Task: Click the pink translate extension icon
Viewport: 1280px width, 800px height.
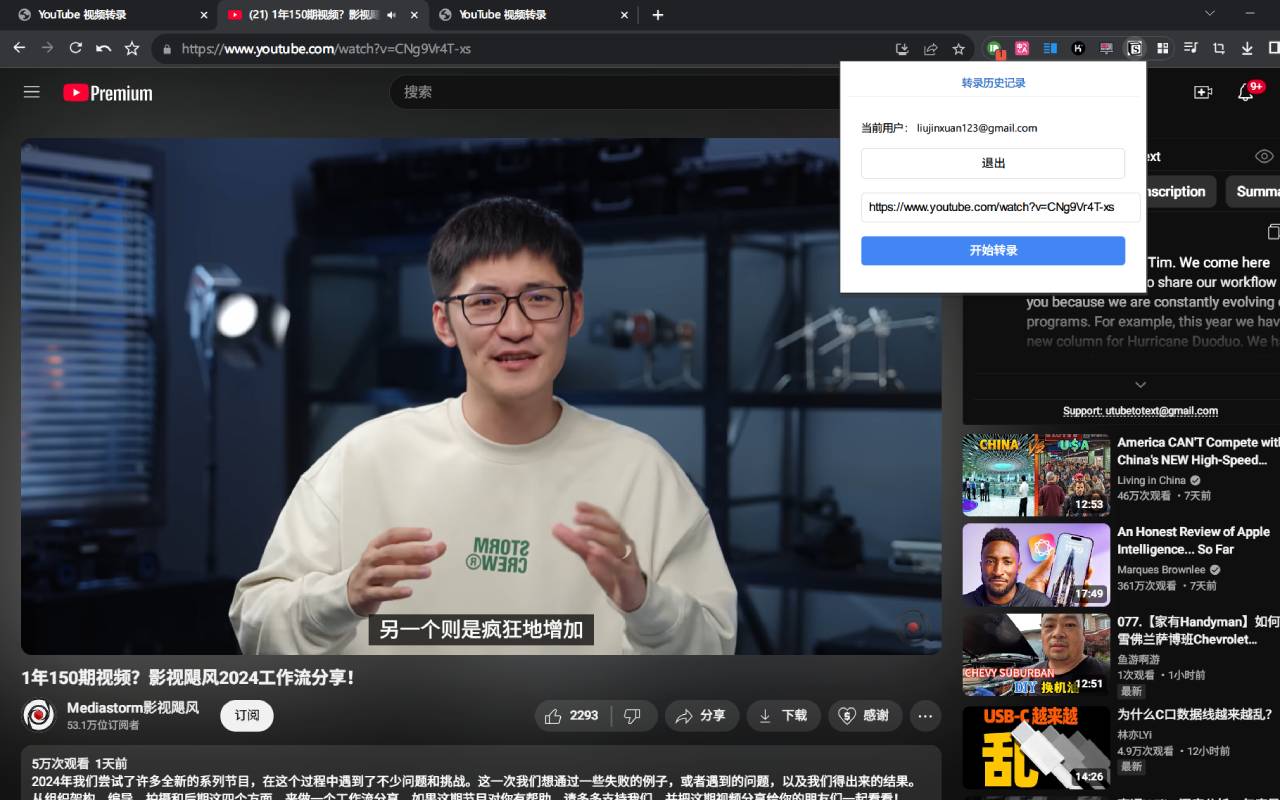Action: pyautogui.click(x=1022, y=47)
